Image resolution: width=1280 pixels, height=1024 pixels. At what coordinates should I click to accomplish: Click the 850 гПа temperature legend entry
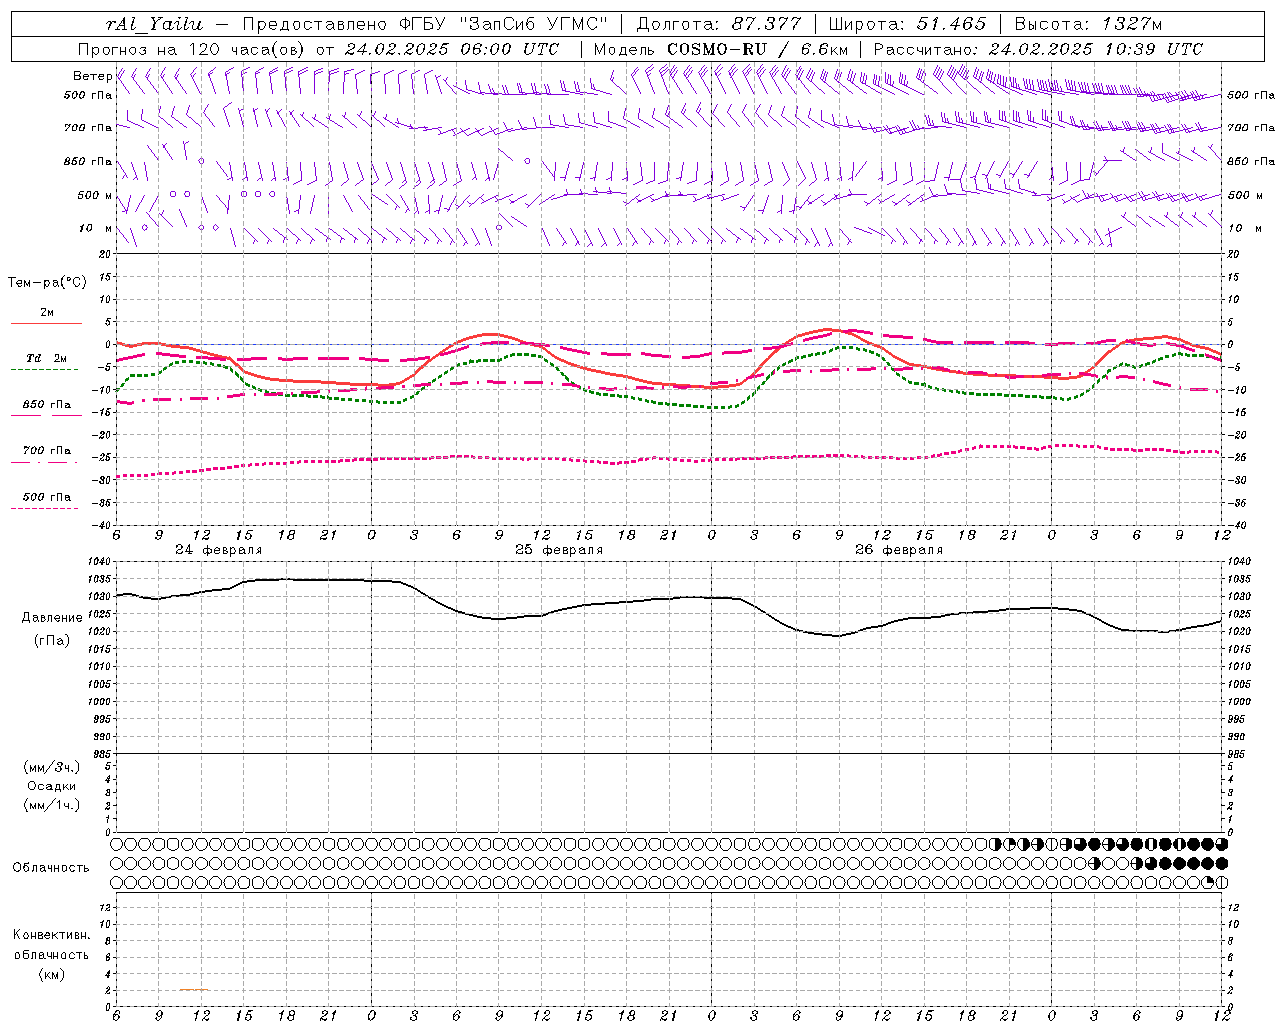(47, 405)
